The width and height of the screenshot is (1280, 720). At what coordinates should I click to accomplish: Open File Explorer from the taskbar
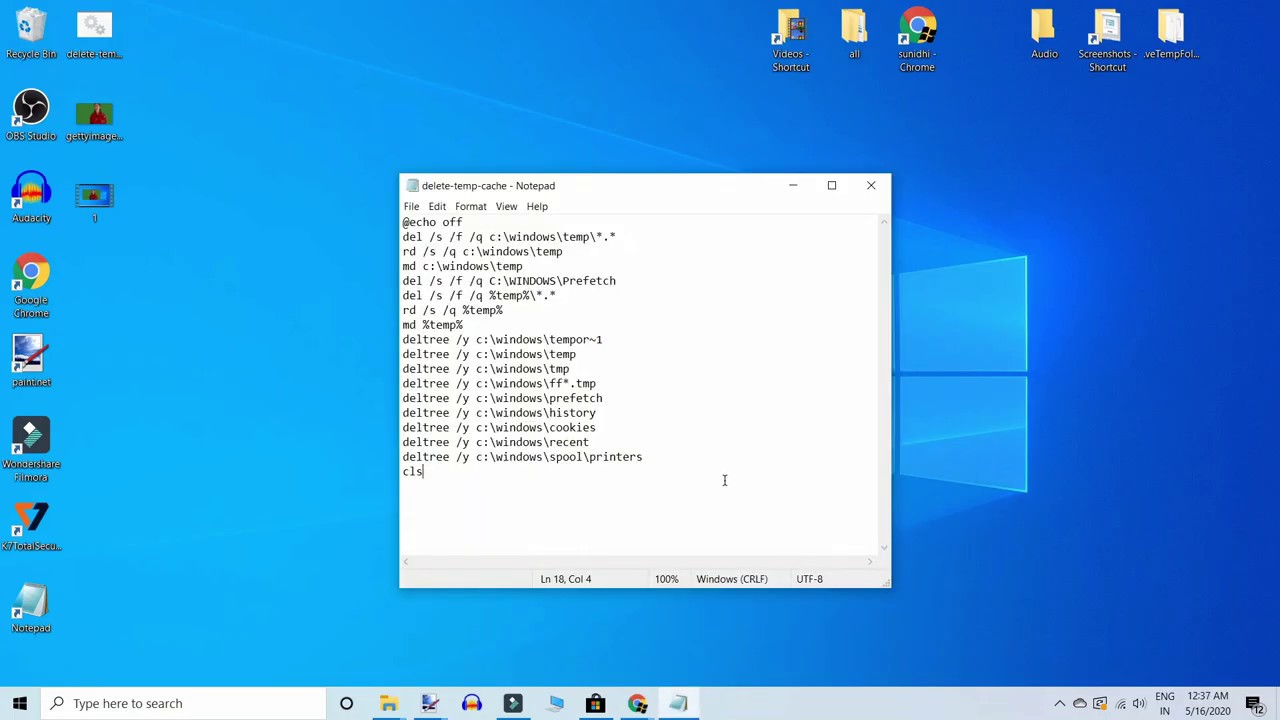(388, 703)
